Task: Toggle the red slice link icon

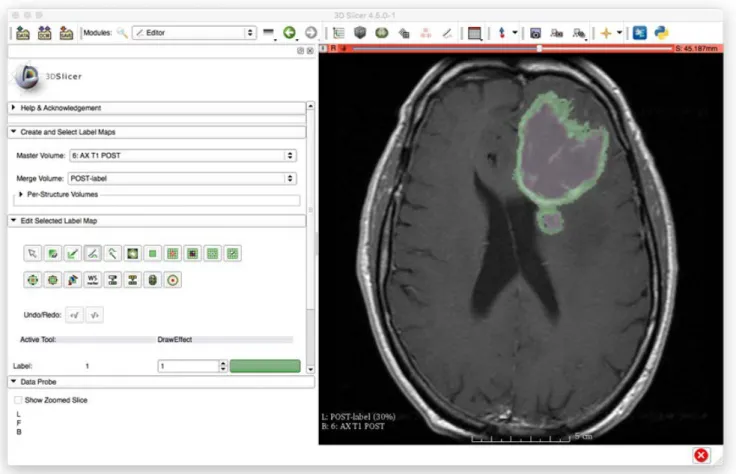Action: tap(343, 48)
